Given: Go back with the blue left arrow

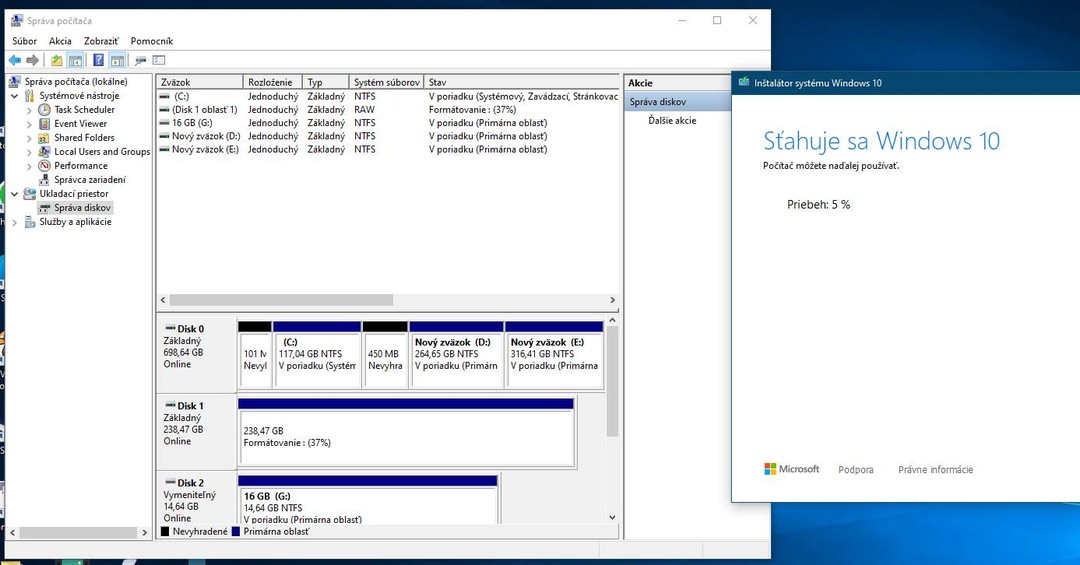Looking at the screenshot, I should pos(15,61).
